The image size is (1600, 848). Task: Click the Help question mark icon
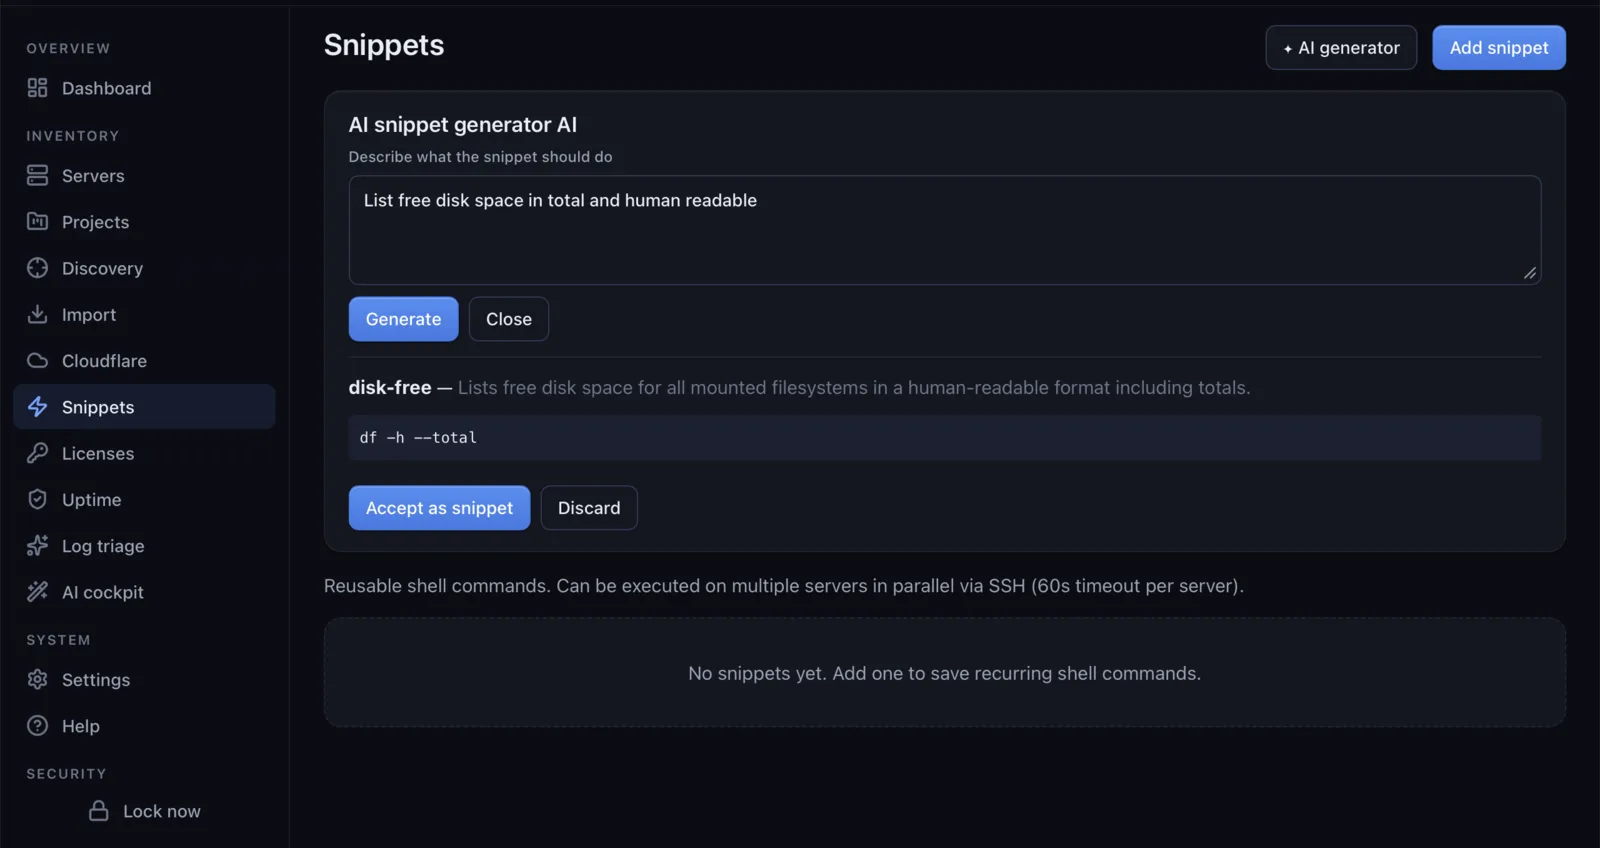click(37, 725)
